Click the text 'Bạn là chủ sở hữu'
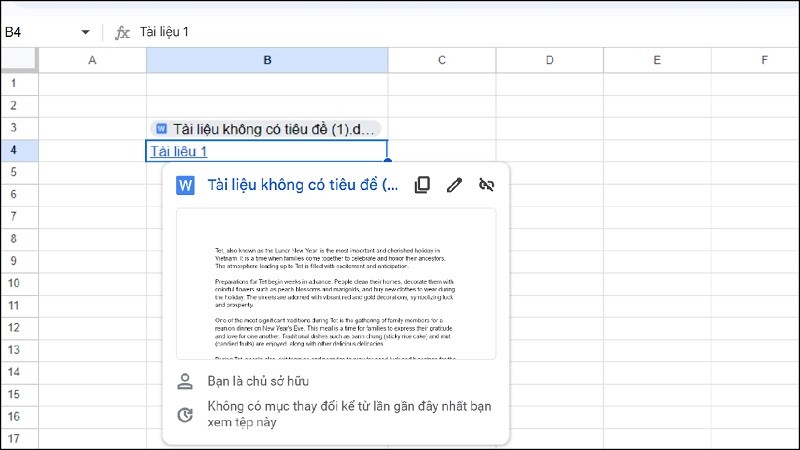The height and width of the screenshot is (450, 800). pyautogui.click(x=258, y=381)
